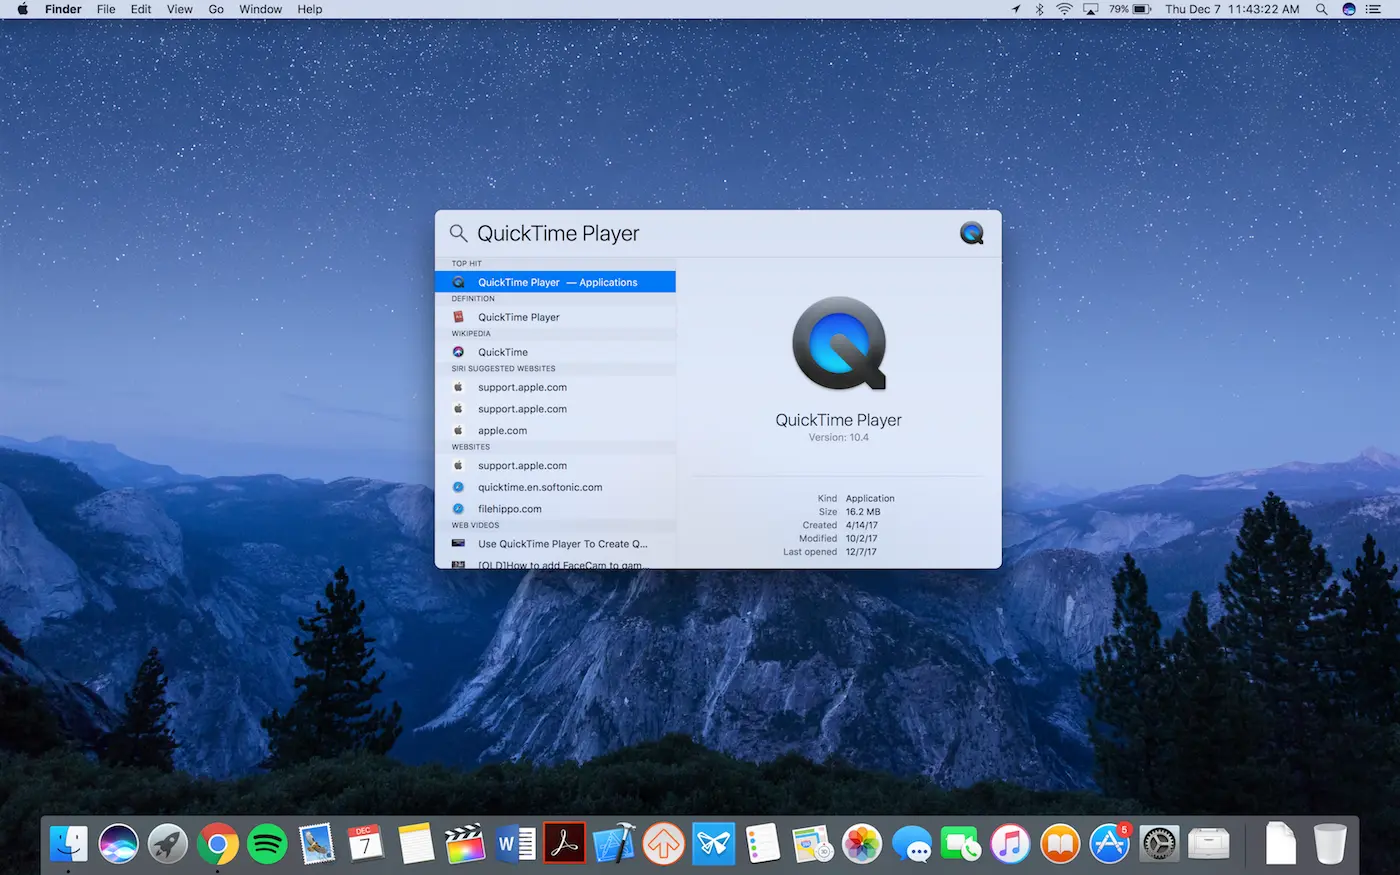Viewport: 1400px width, 875px height.
Task: Open filehippo.com website result
Action: pos(555,509)
